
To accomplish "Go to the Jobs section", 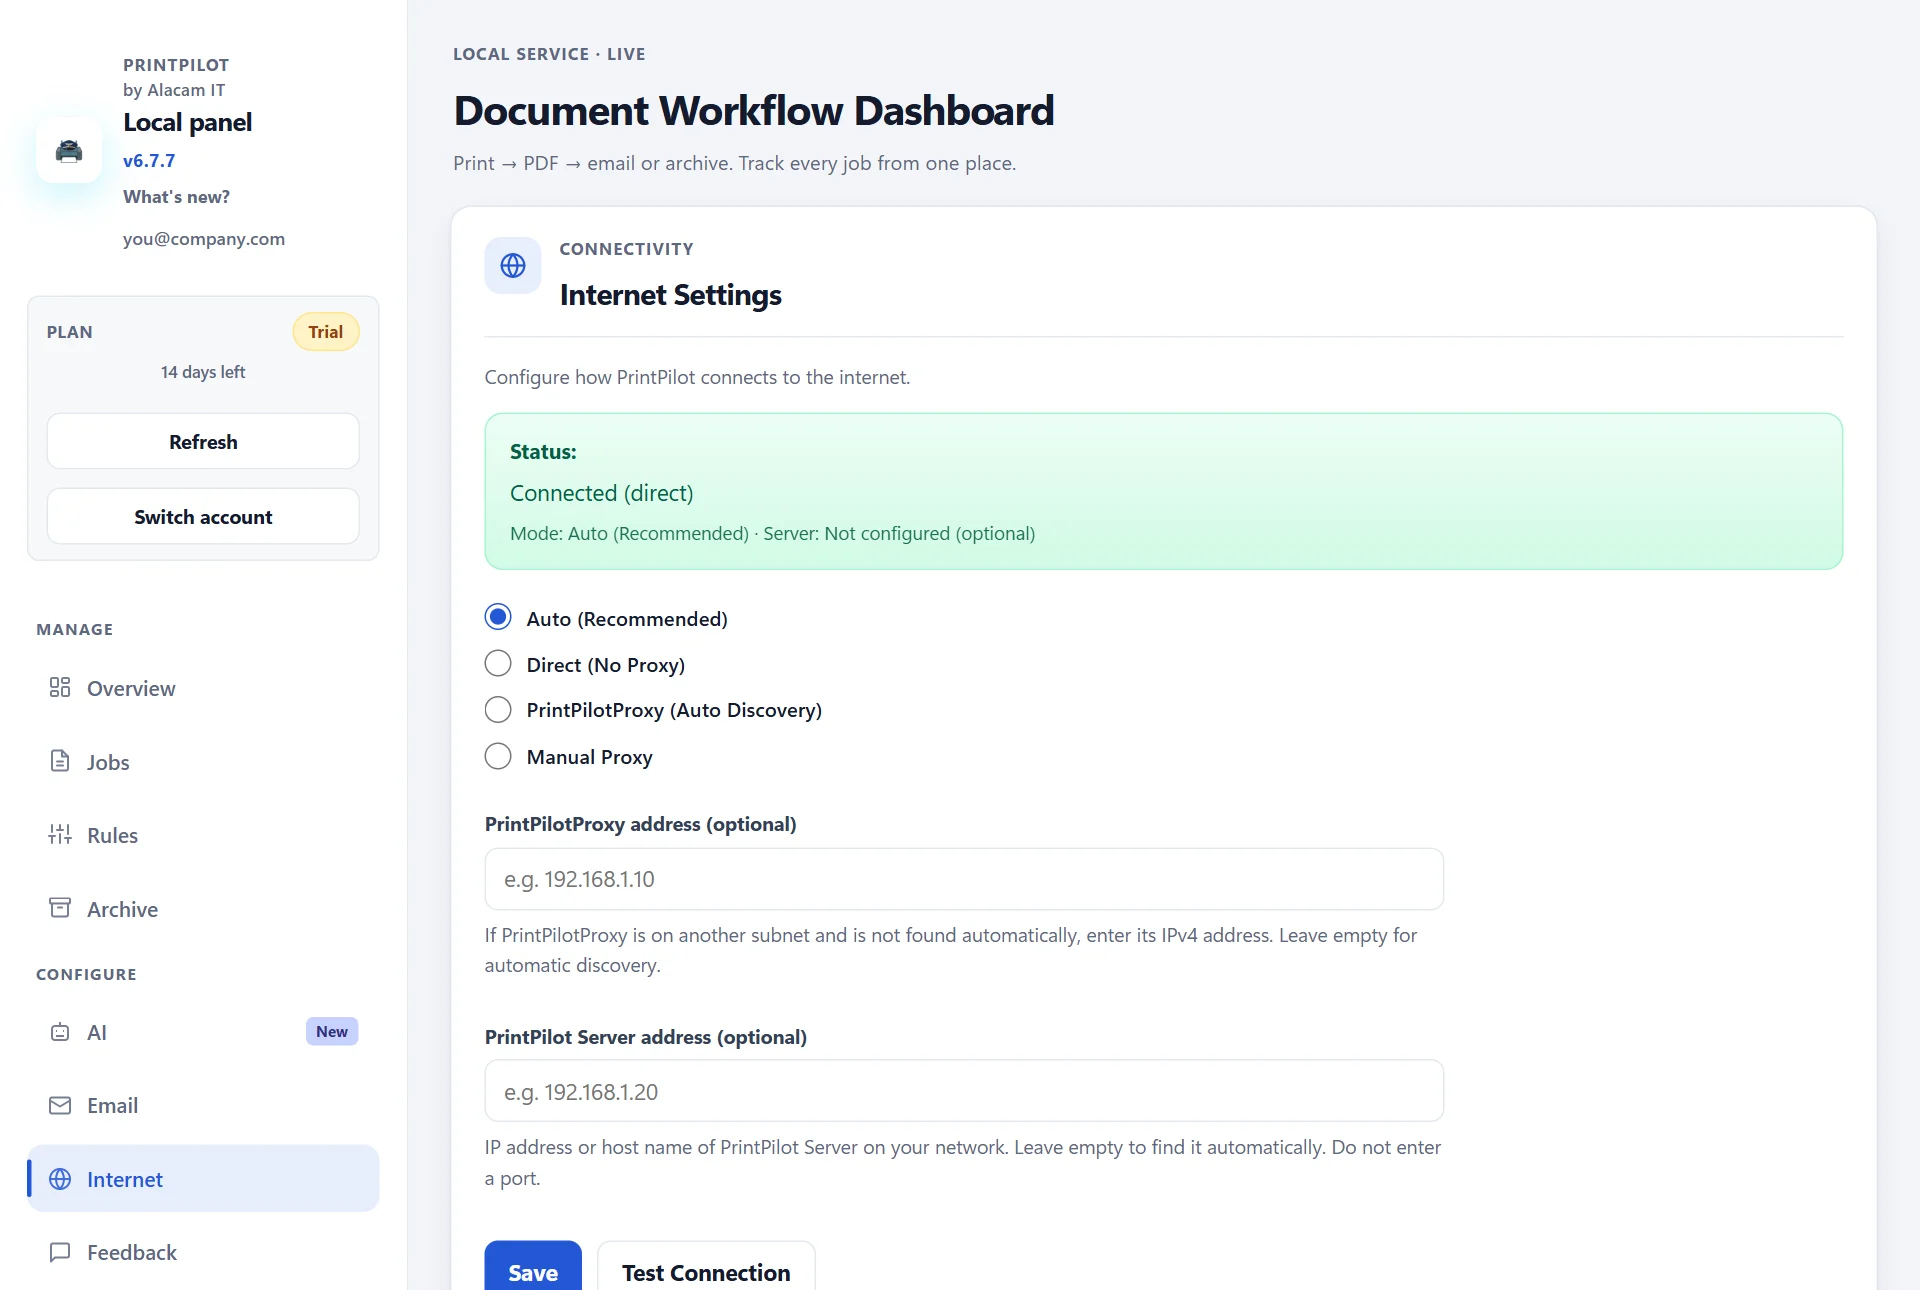I will click(203, 762).
